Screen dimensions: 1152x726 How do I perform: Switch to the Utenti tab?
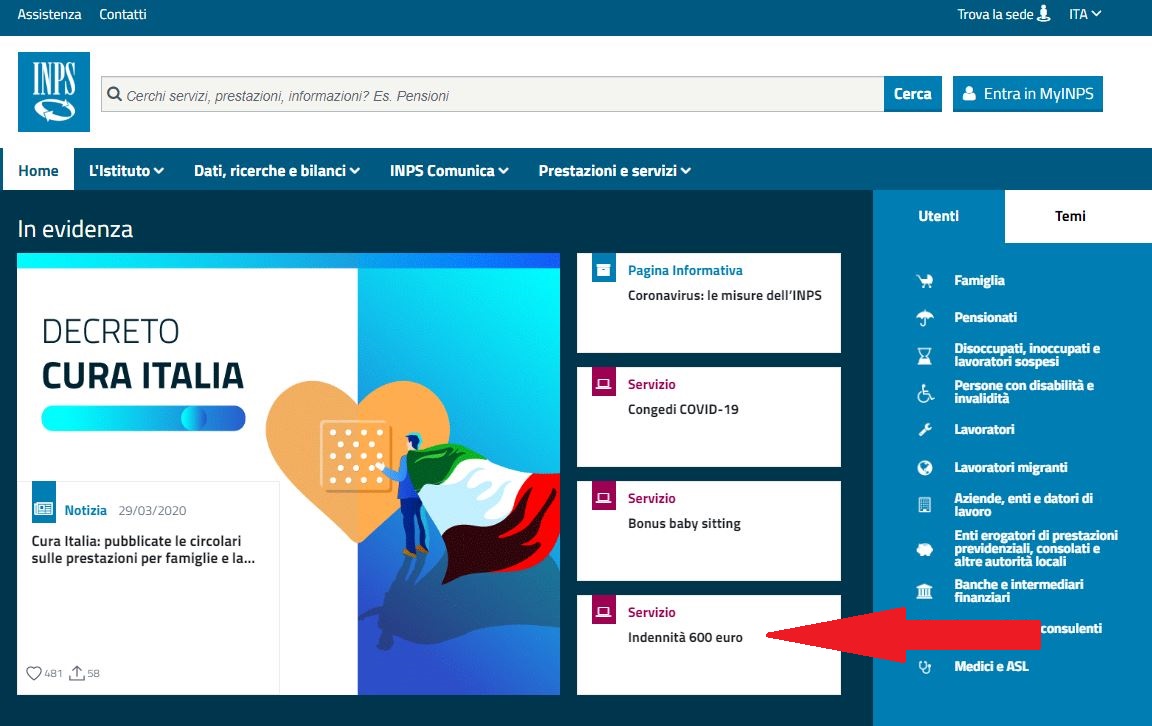point(938,216)
